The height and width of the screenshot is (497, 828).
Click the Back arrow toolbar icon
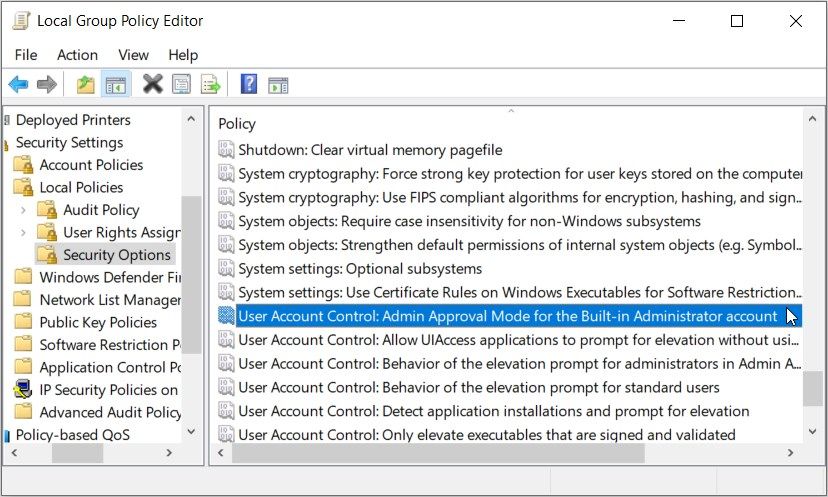click(18, 84)
